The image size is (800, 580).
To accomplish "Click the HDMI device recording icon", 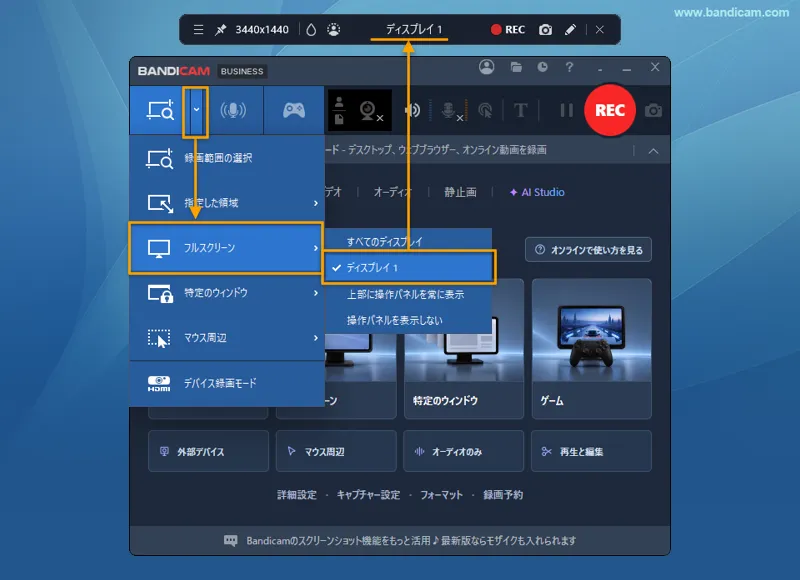I will 159,384.
